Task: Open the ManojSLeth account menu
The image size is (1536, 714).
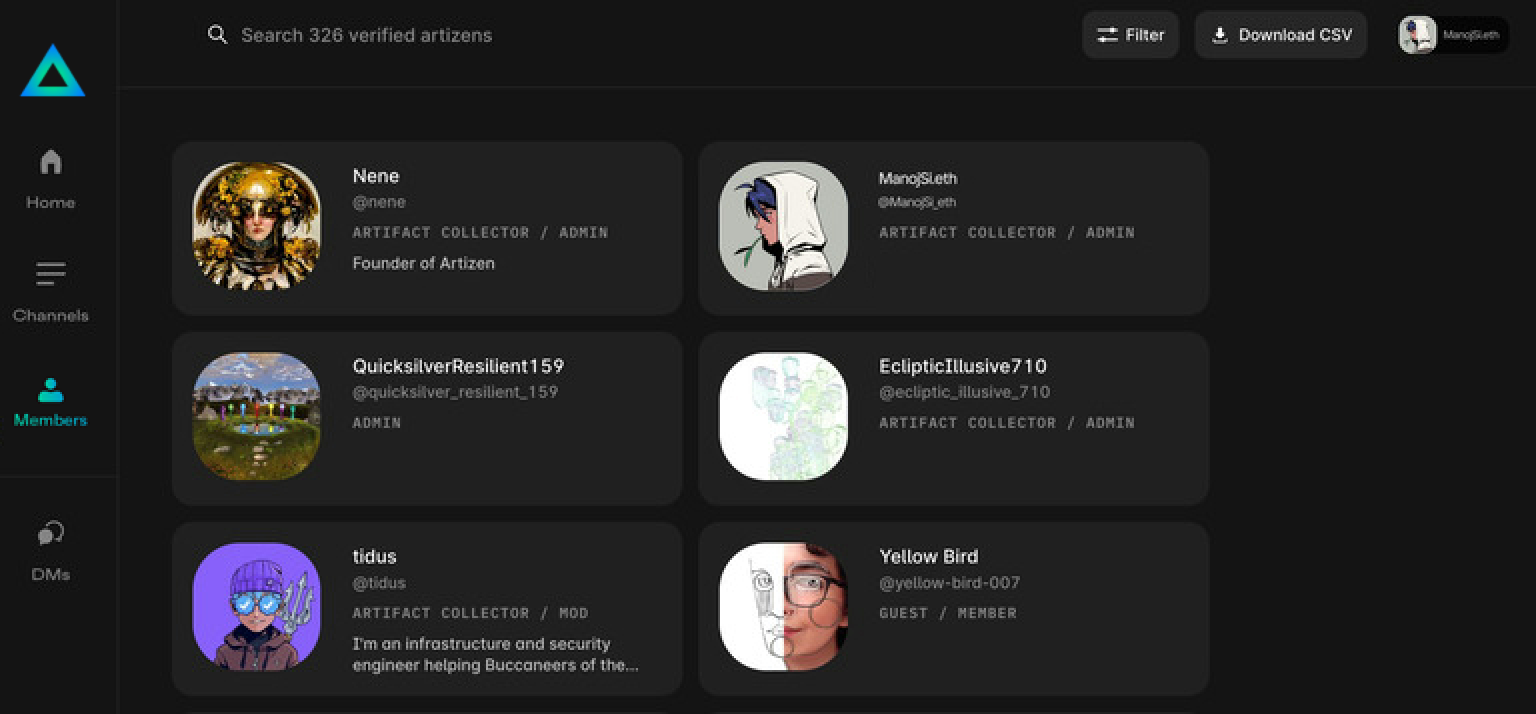Action: point(1452,35)
